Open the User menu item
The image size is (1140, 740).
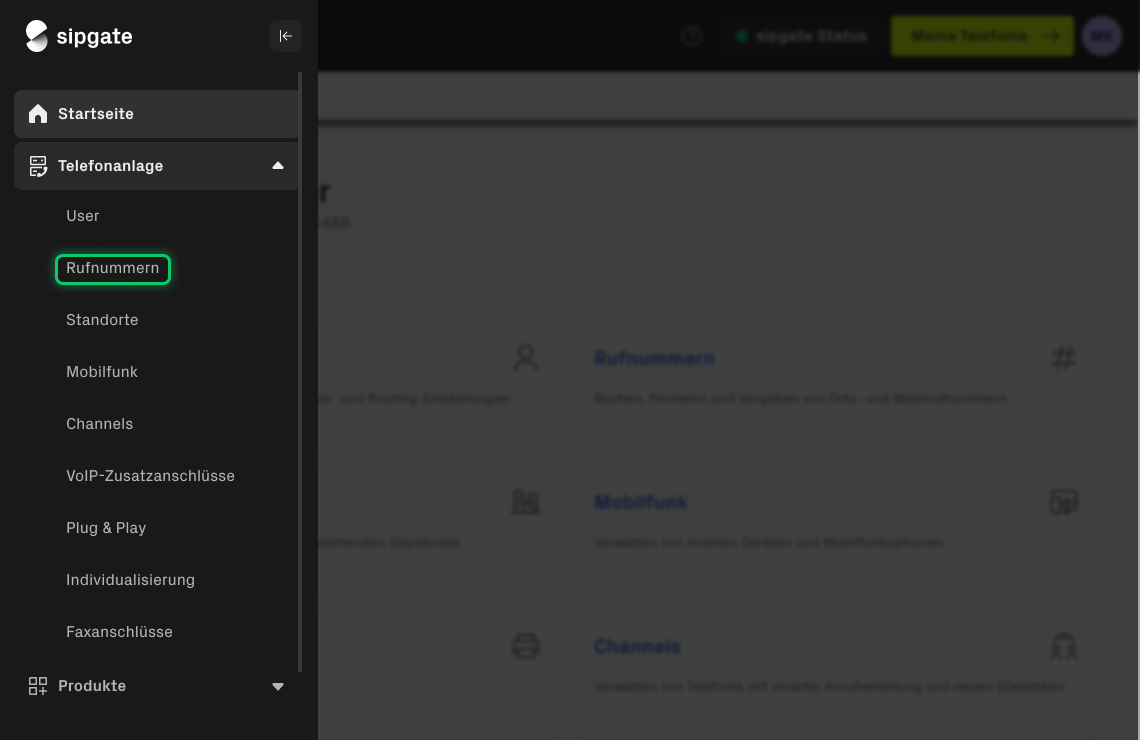pyautogui.click(x=83, y=216)
